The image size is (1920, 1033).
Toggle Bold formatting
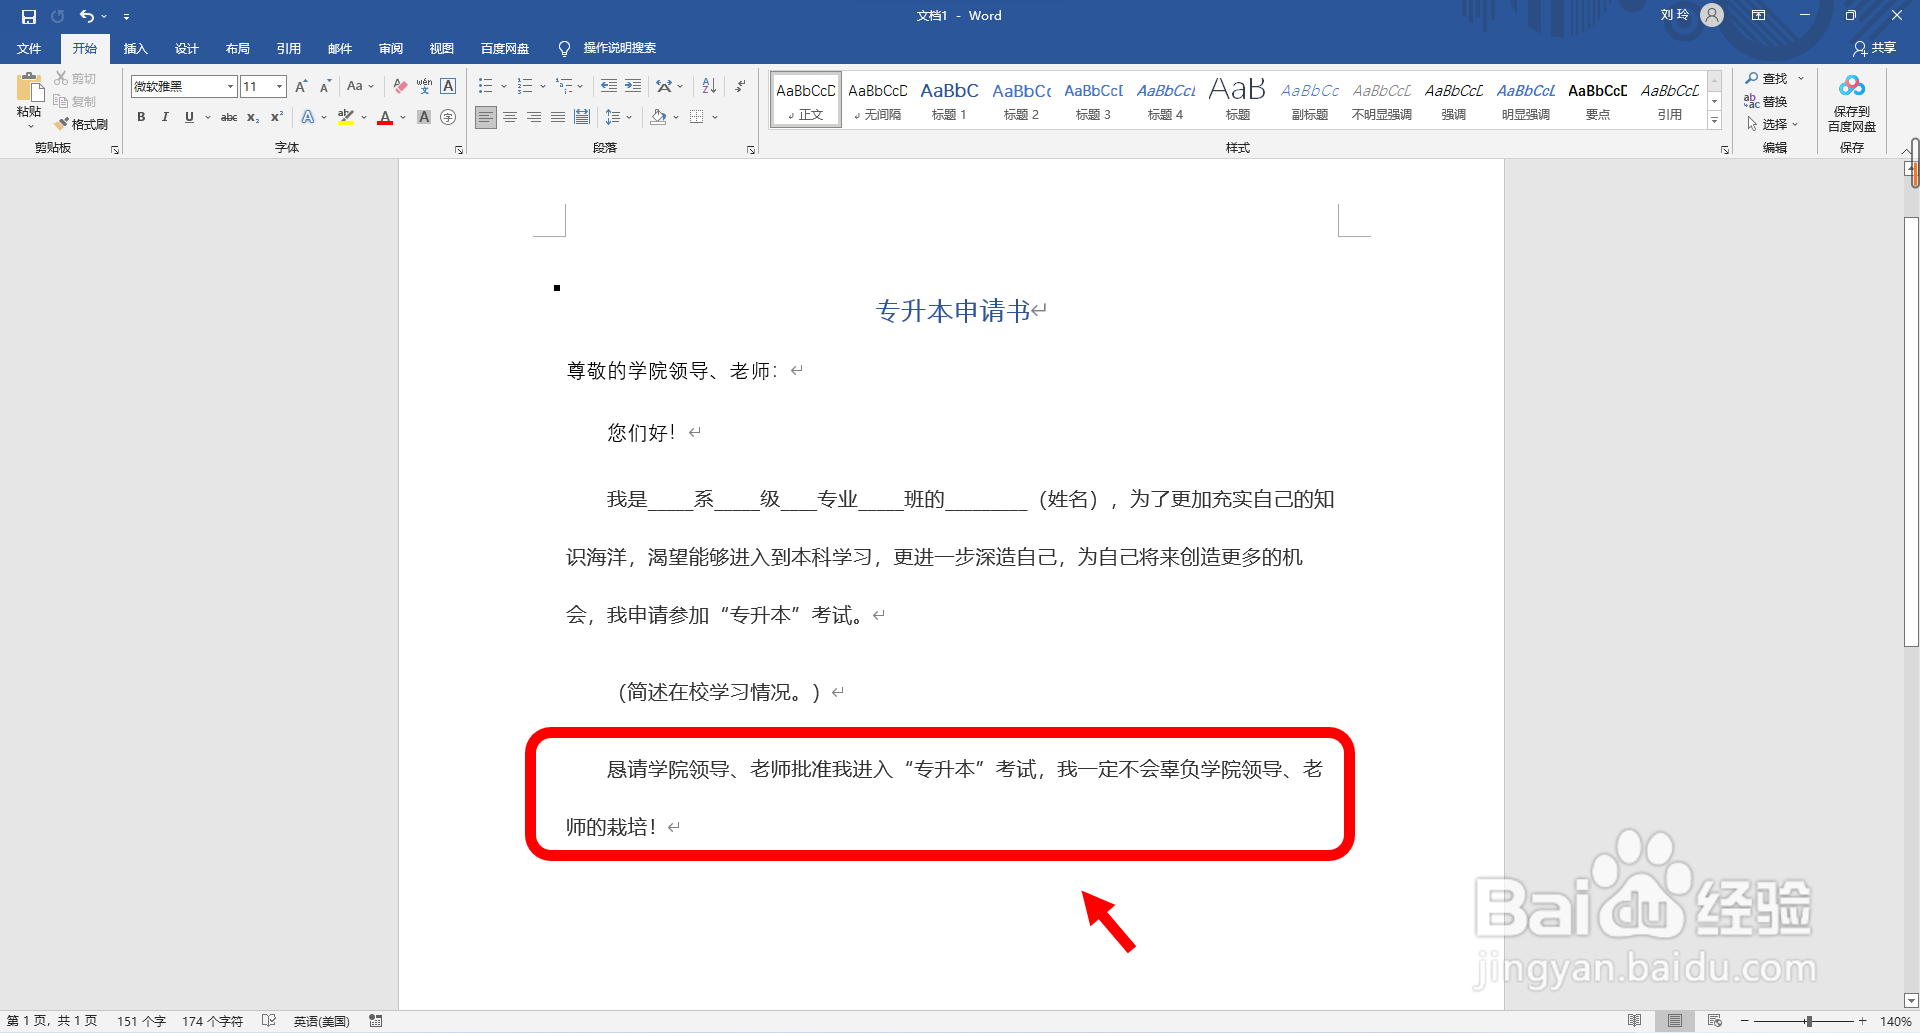pyautogui.click(x=141, y=117)
